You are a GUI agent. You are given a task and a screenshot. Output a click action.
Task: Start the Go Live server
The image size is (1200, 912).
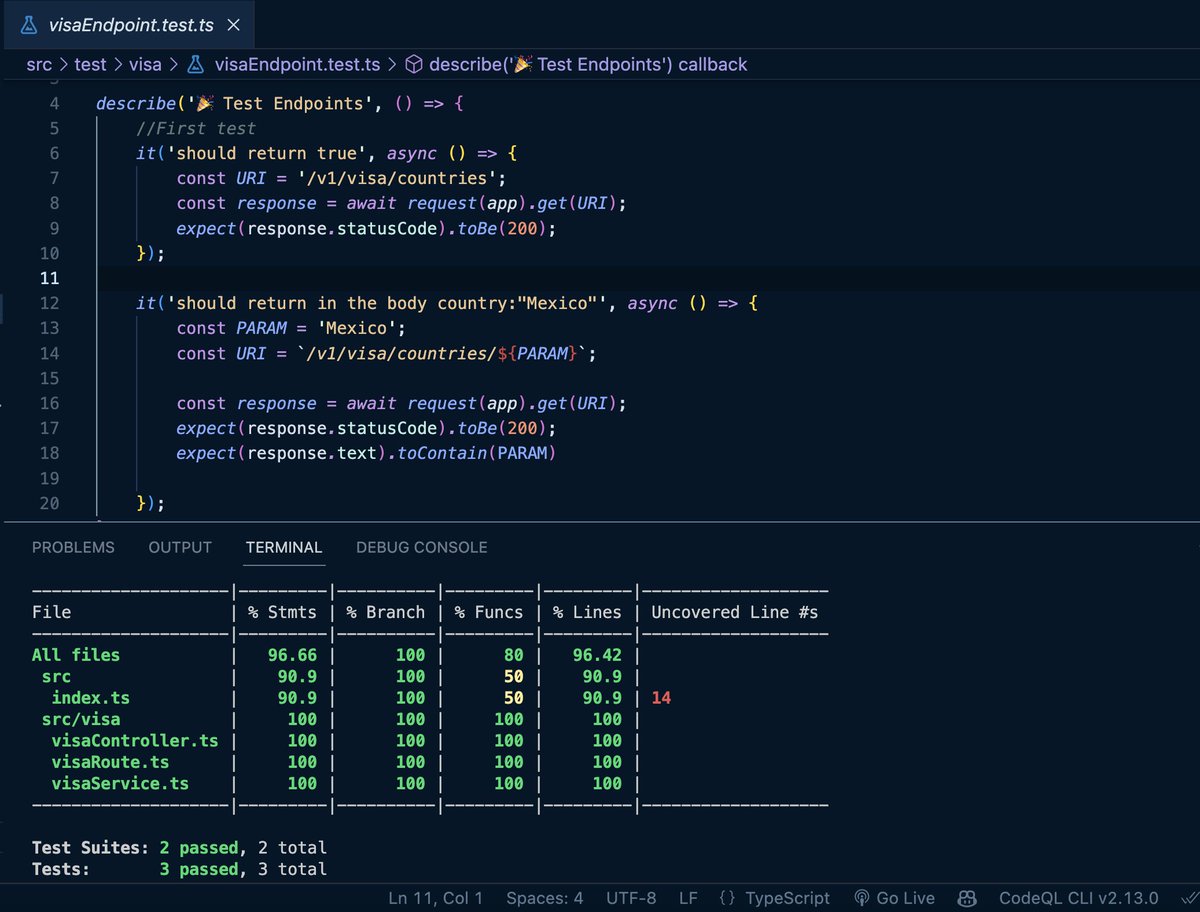pyautogui.click(x=905, y=898)
